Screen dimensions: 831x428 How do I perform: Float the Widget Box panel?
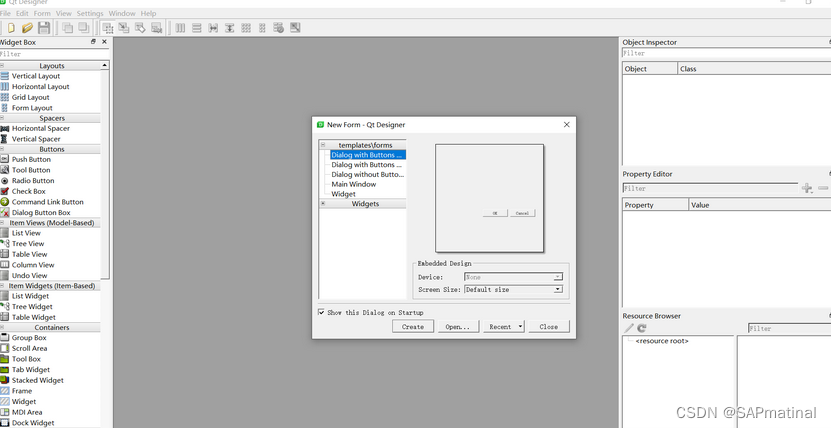pyautogui.click(x=93, y=41)
